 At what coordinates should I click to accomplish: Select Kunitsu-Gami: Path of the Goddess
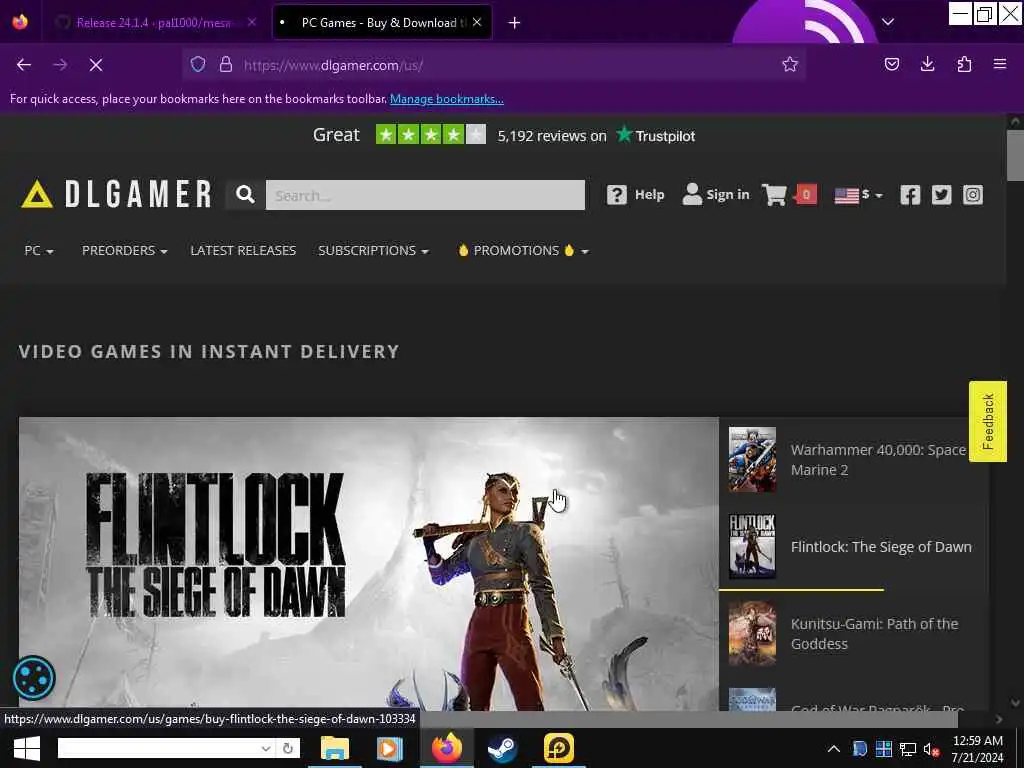[x=874, y=633]
